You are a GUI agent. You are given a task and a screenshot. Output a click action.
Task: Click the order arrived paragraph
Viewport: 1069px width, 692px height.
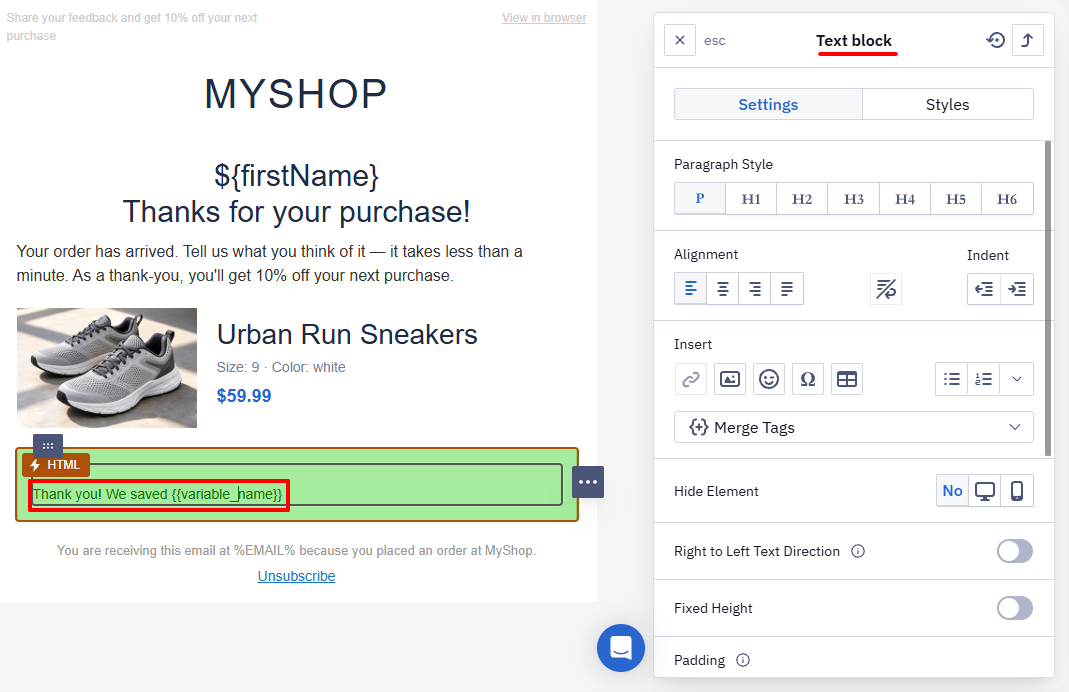point(269,263)
